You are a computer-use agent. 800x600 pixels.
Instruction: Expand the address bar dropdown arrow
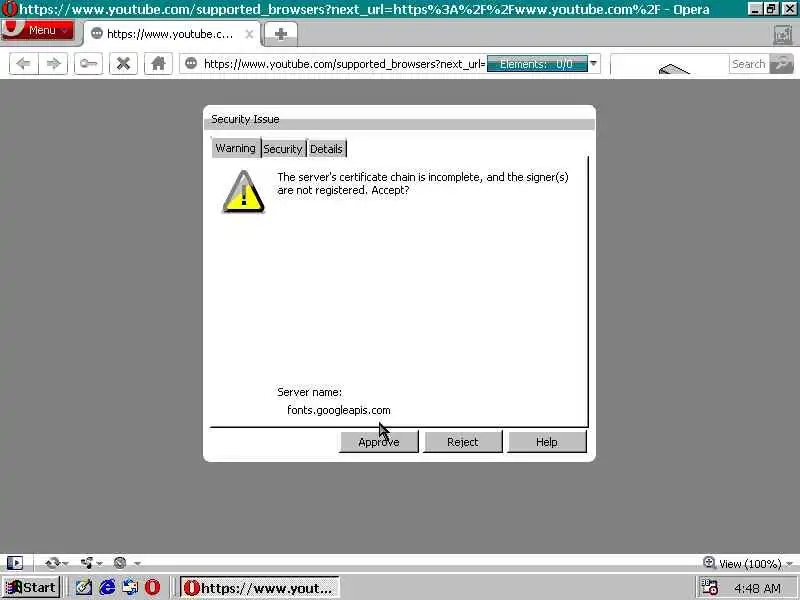point(593,64)
